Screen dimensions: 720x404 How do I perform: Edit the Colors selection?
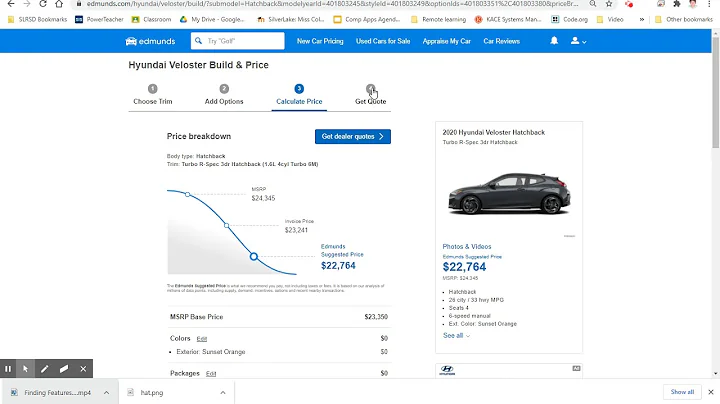[201, 339]
